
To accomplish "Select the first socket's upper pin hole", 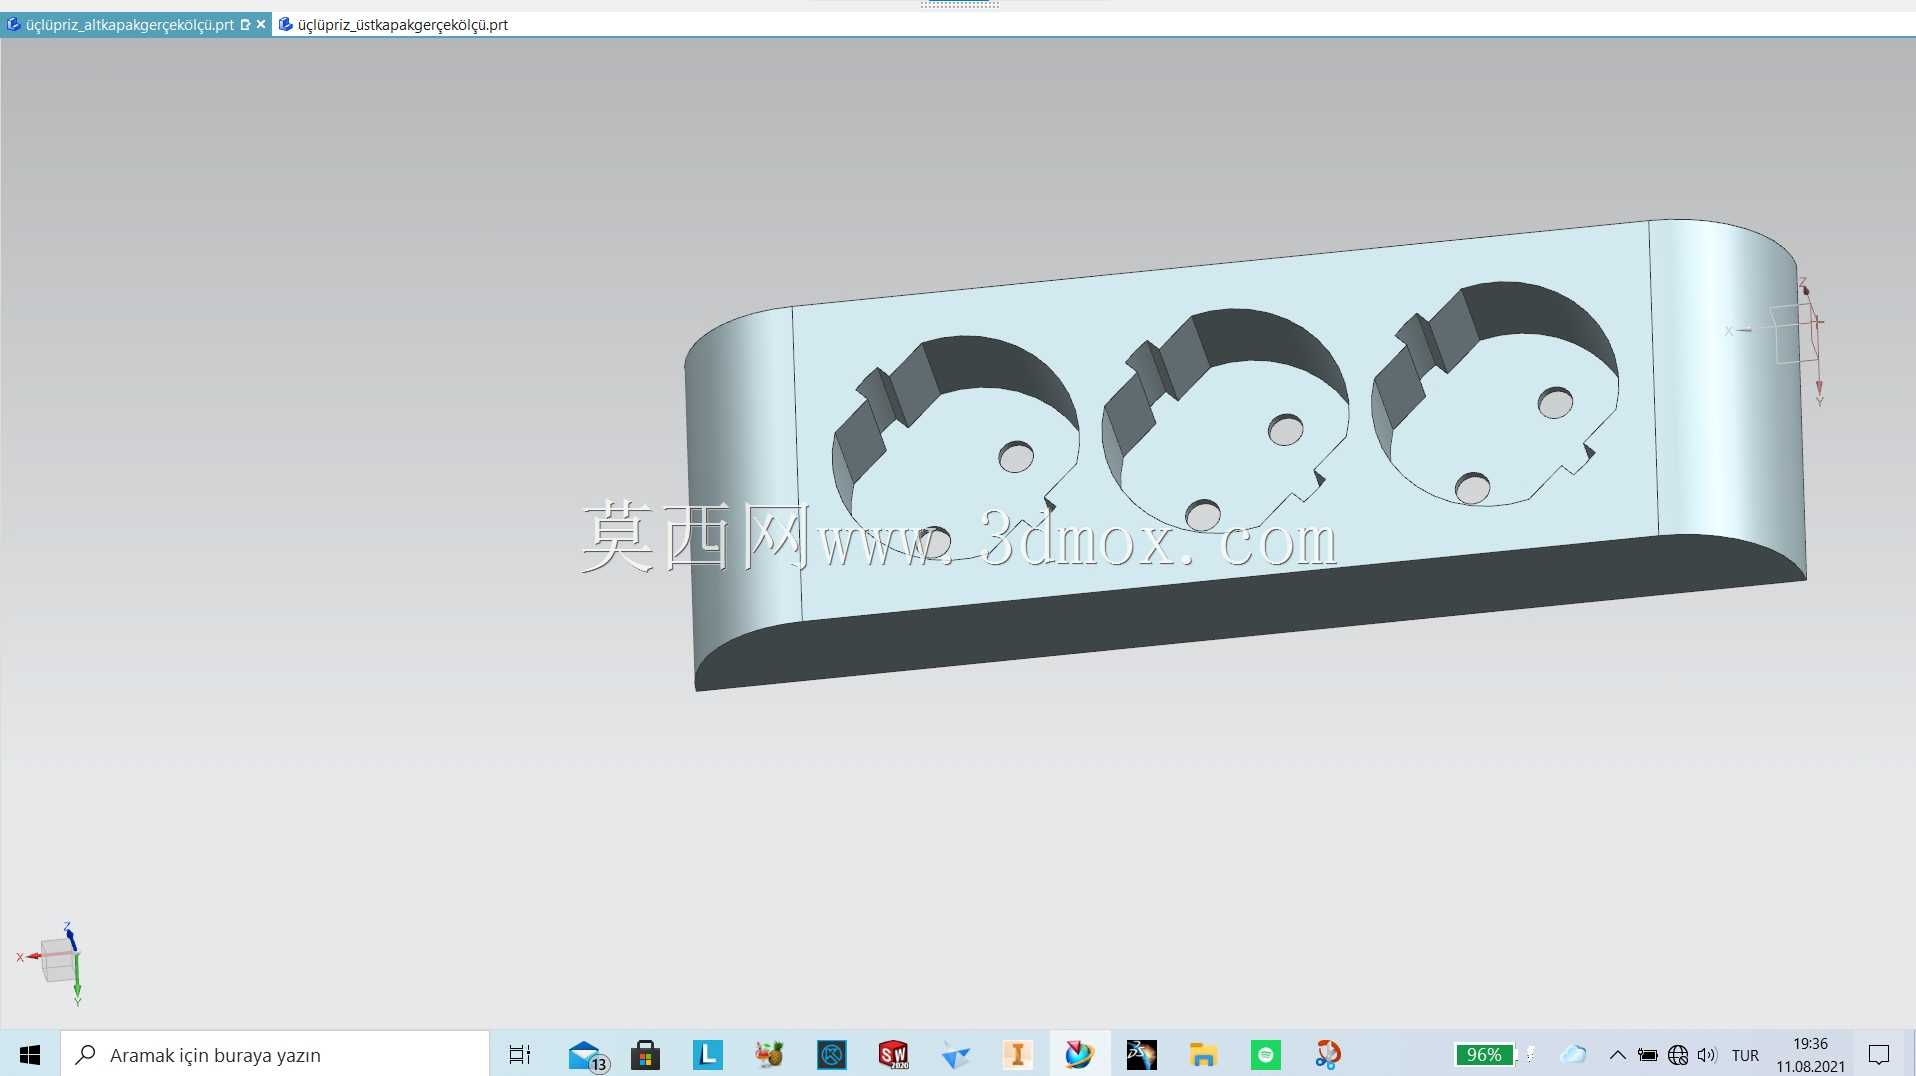I will pos(1016,457).
